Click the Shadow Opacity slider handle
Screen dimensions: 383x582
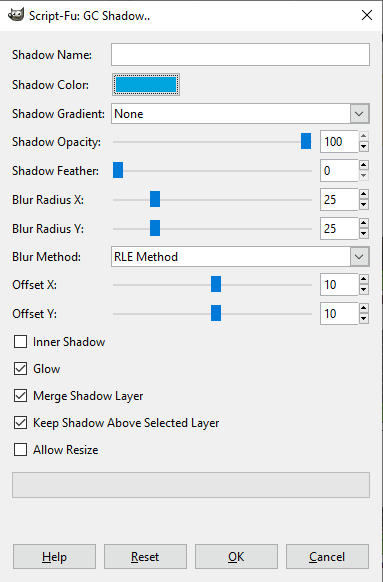(306, 141)
